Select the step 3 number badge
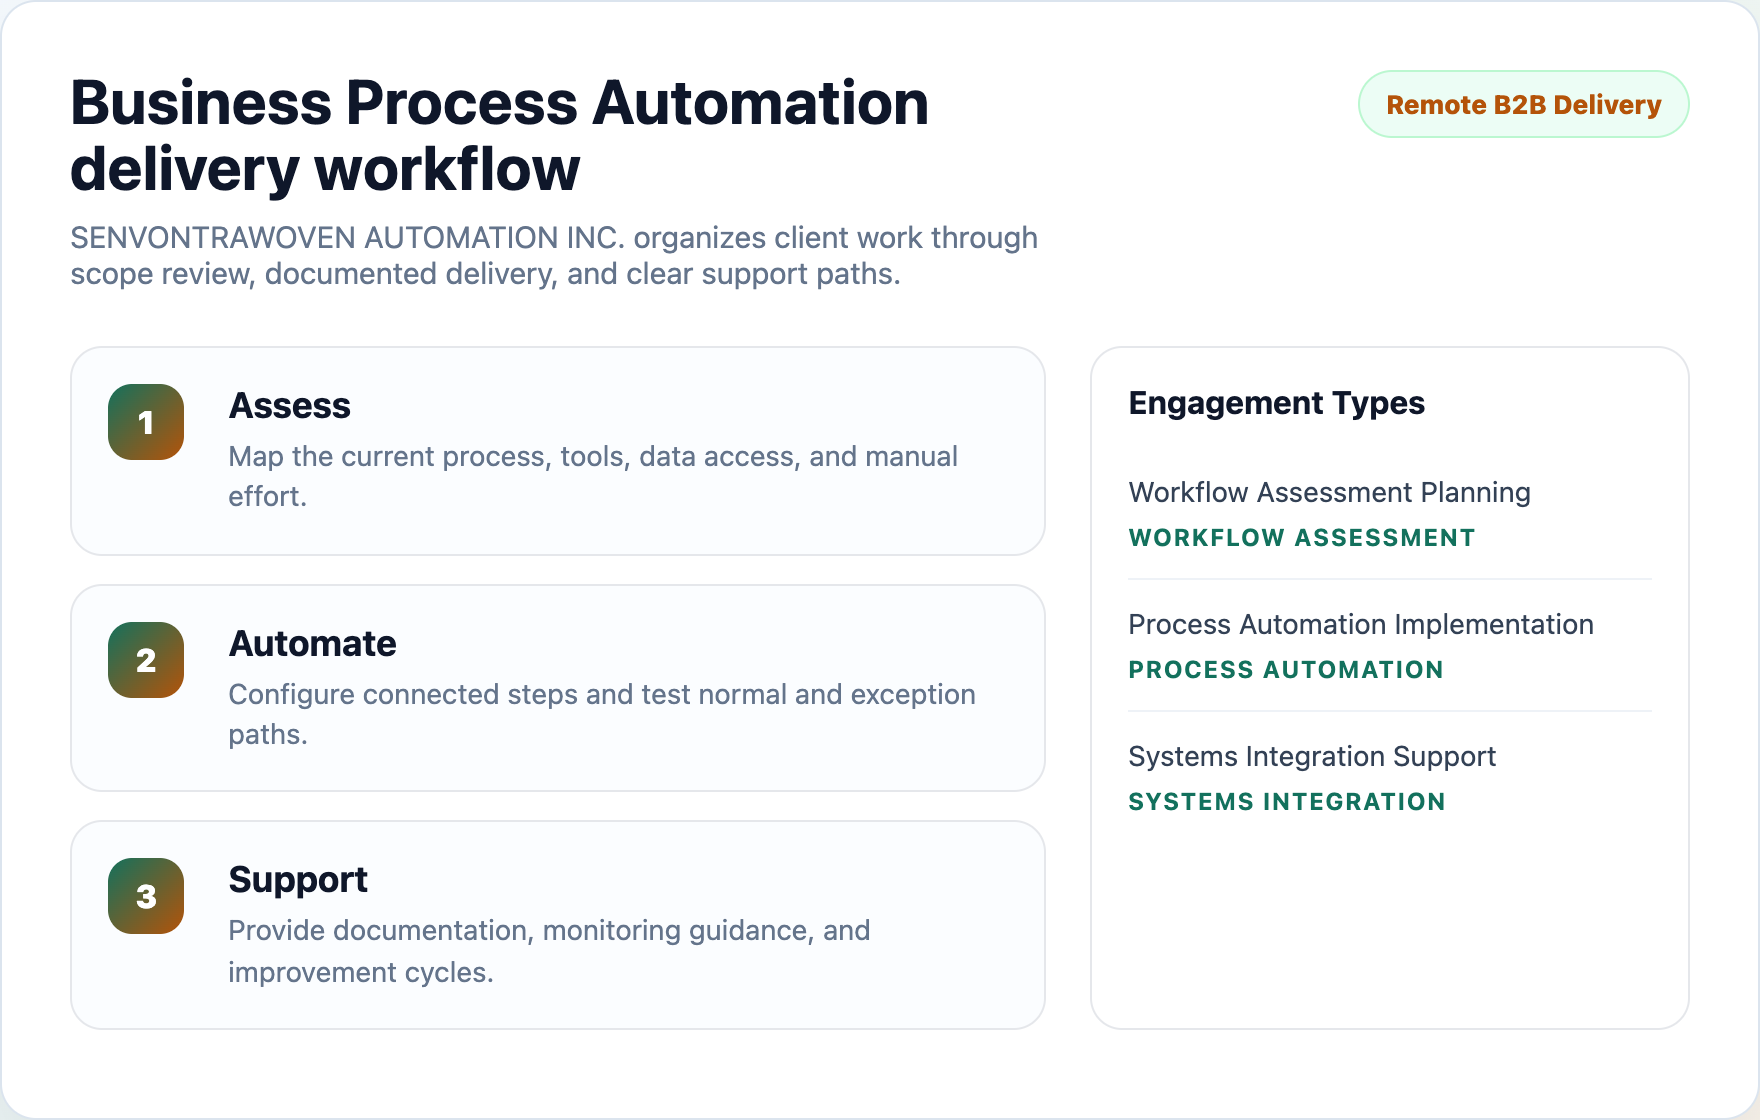The image size is (1760, 1120). point(146,896)
